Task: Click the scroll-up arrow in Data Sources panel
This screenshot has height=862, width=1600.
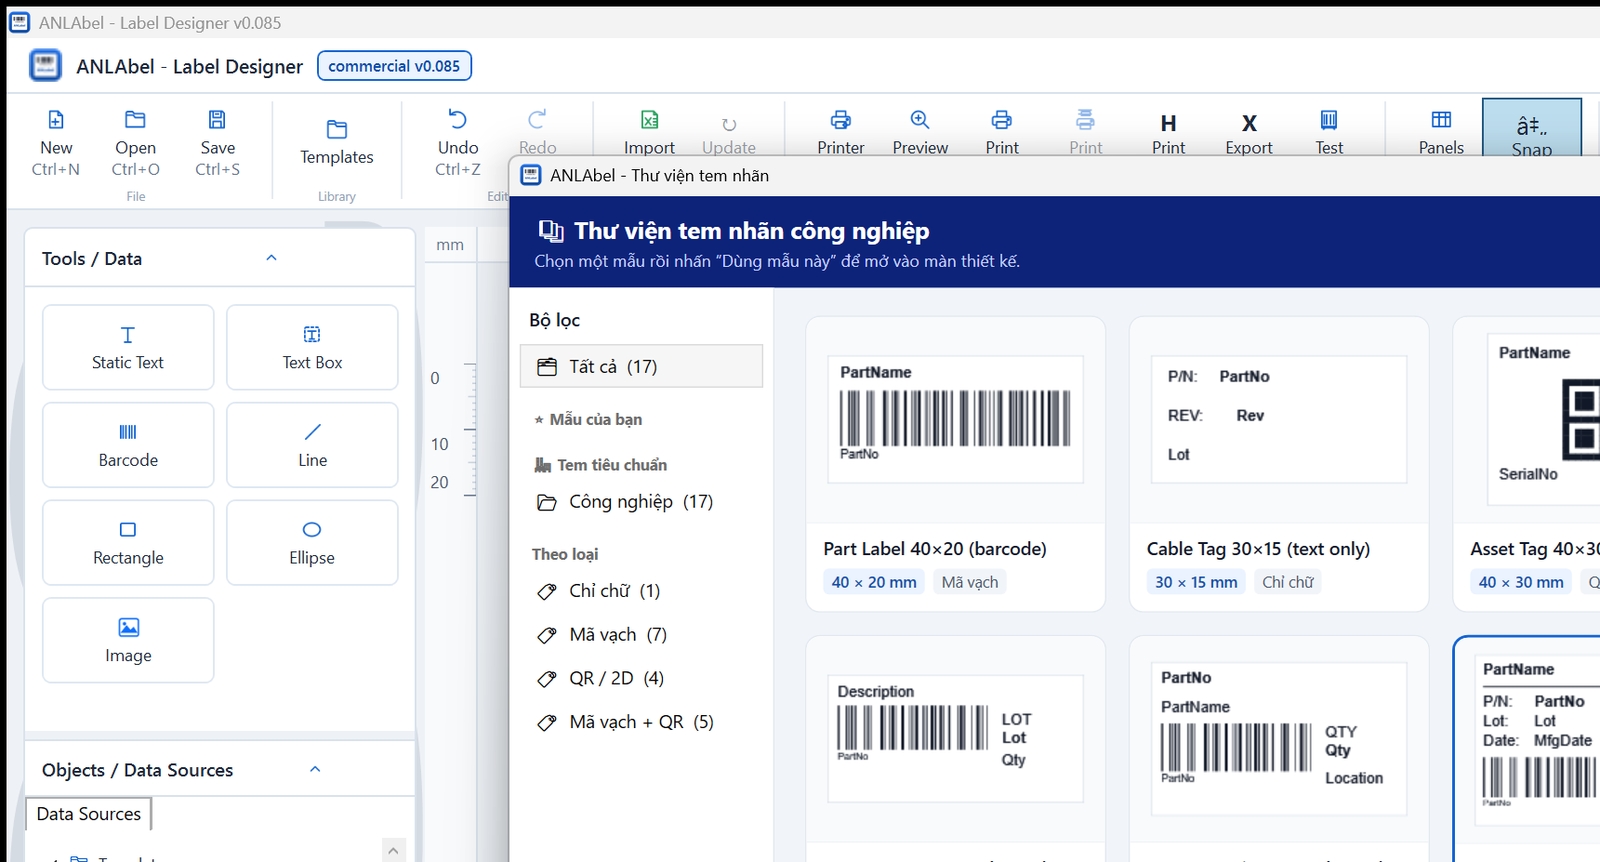Action: pos(394,850)
